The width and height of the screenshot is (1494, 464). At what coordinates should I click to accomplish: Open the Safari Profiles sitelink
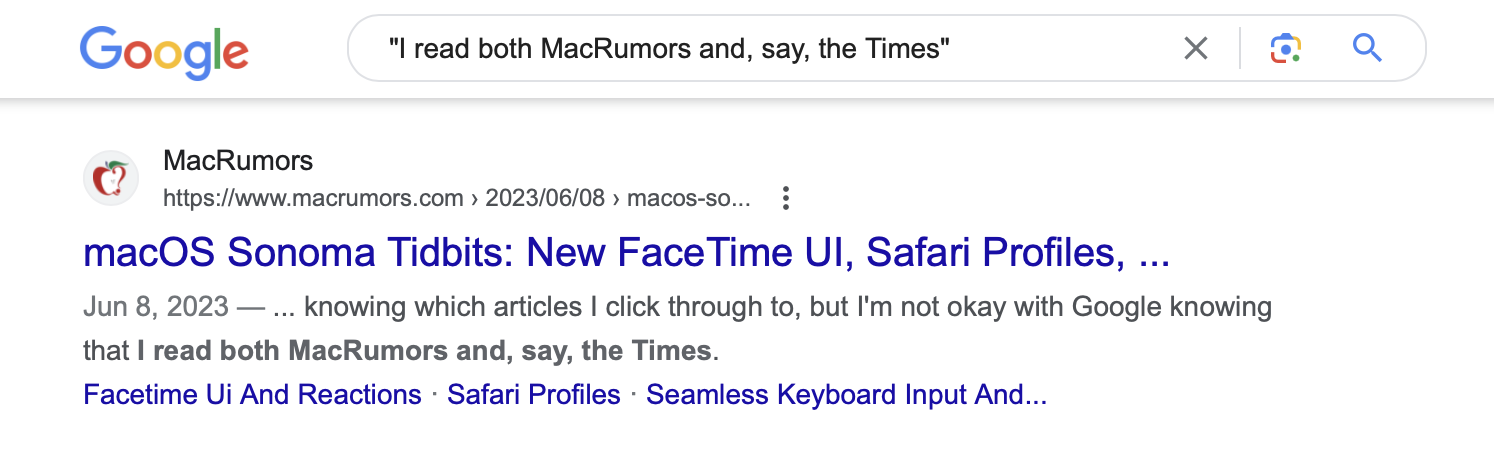(x=534, y=394)
